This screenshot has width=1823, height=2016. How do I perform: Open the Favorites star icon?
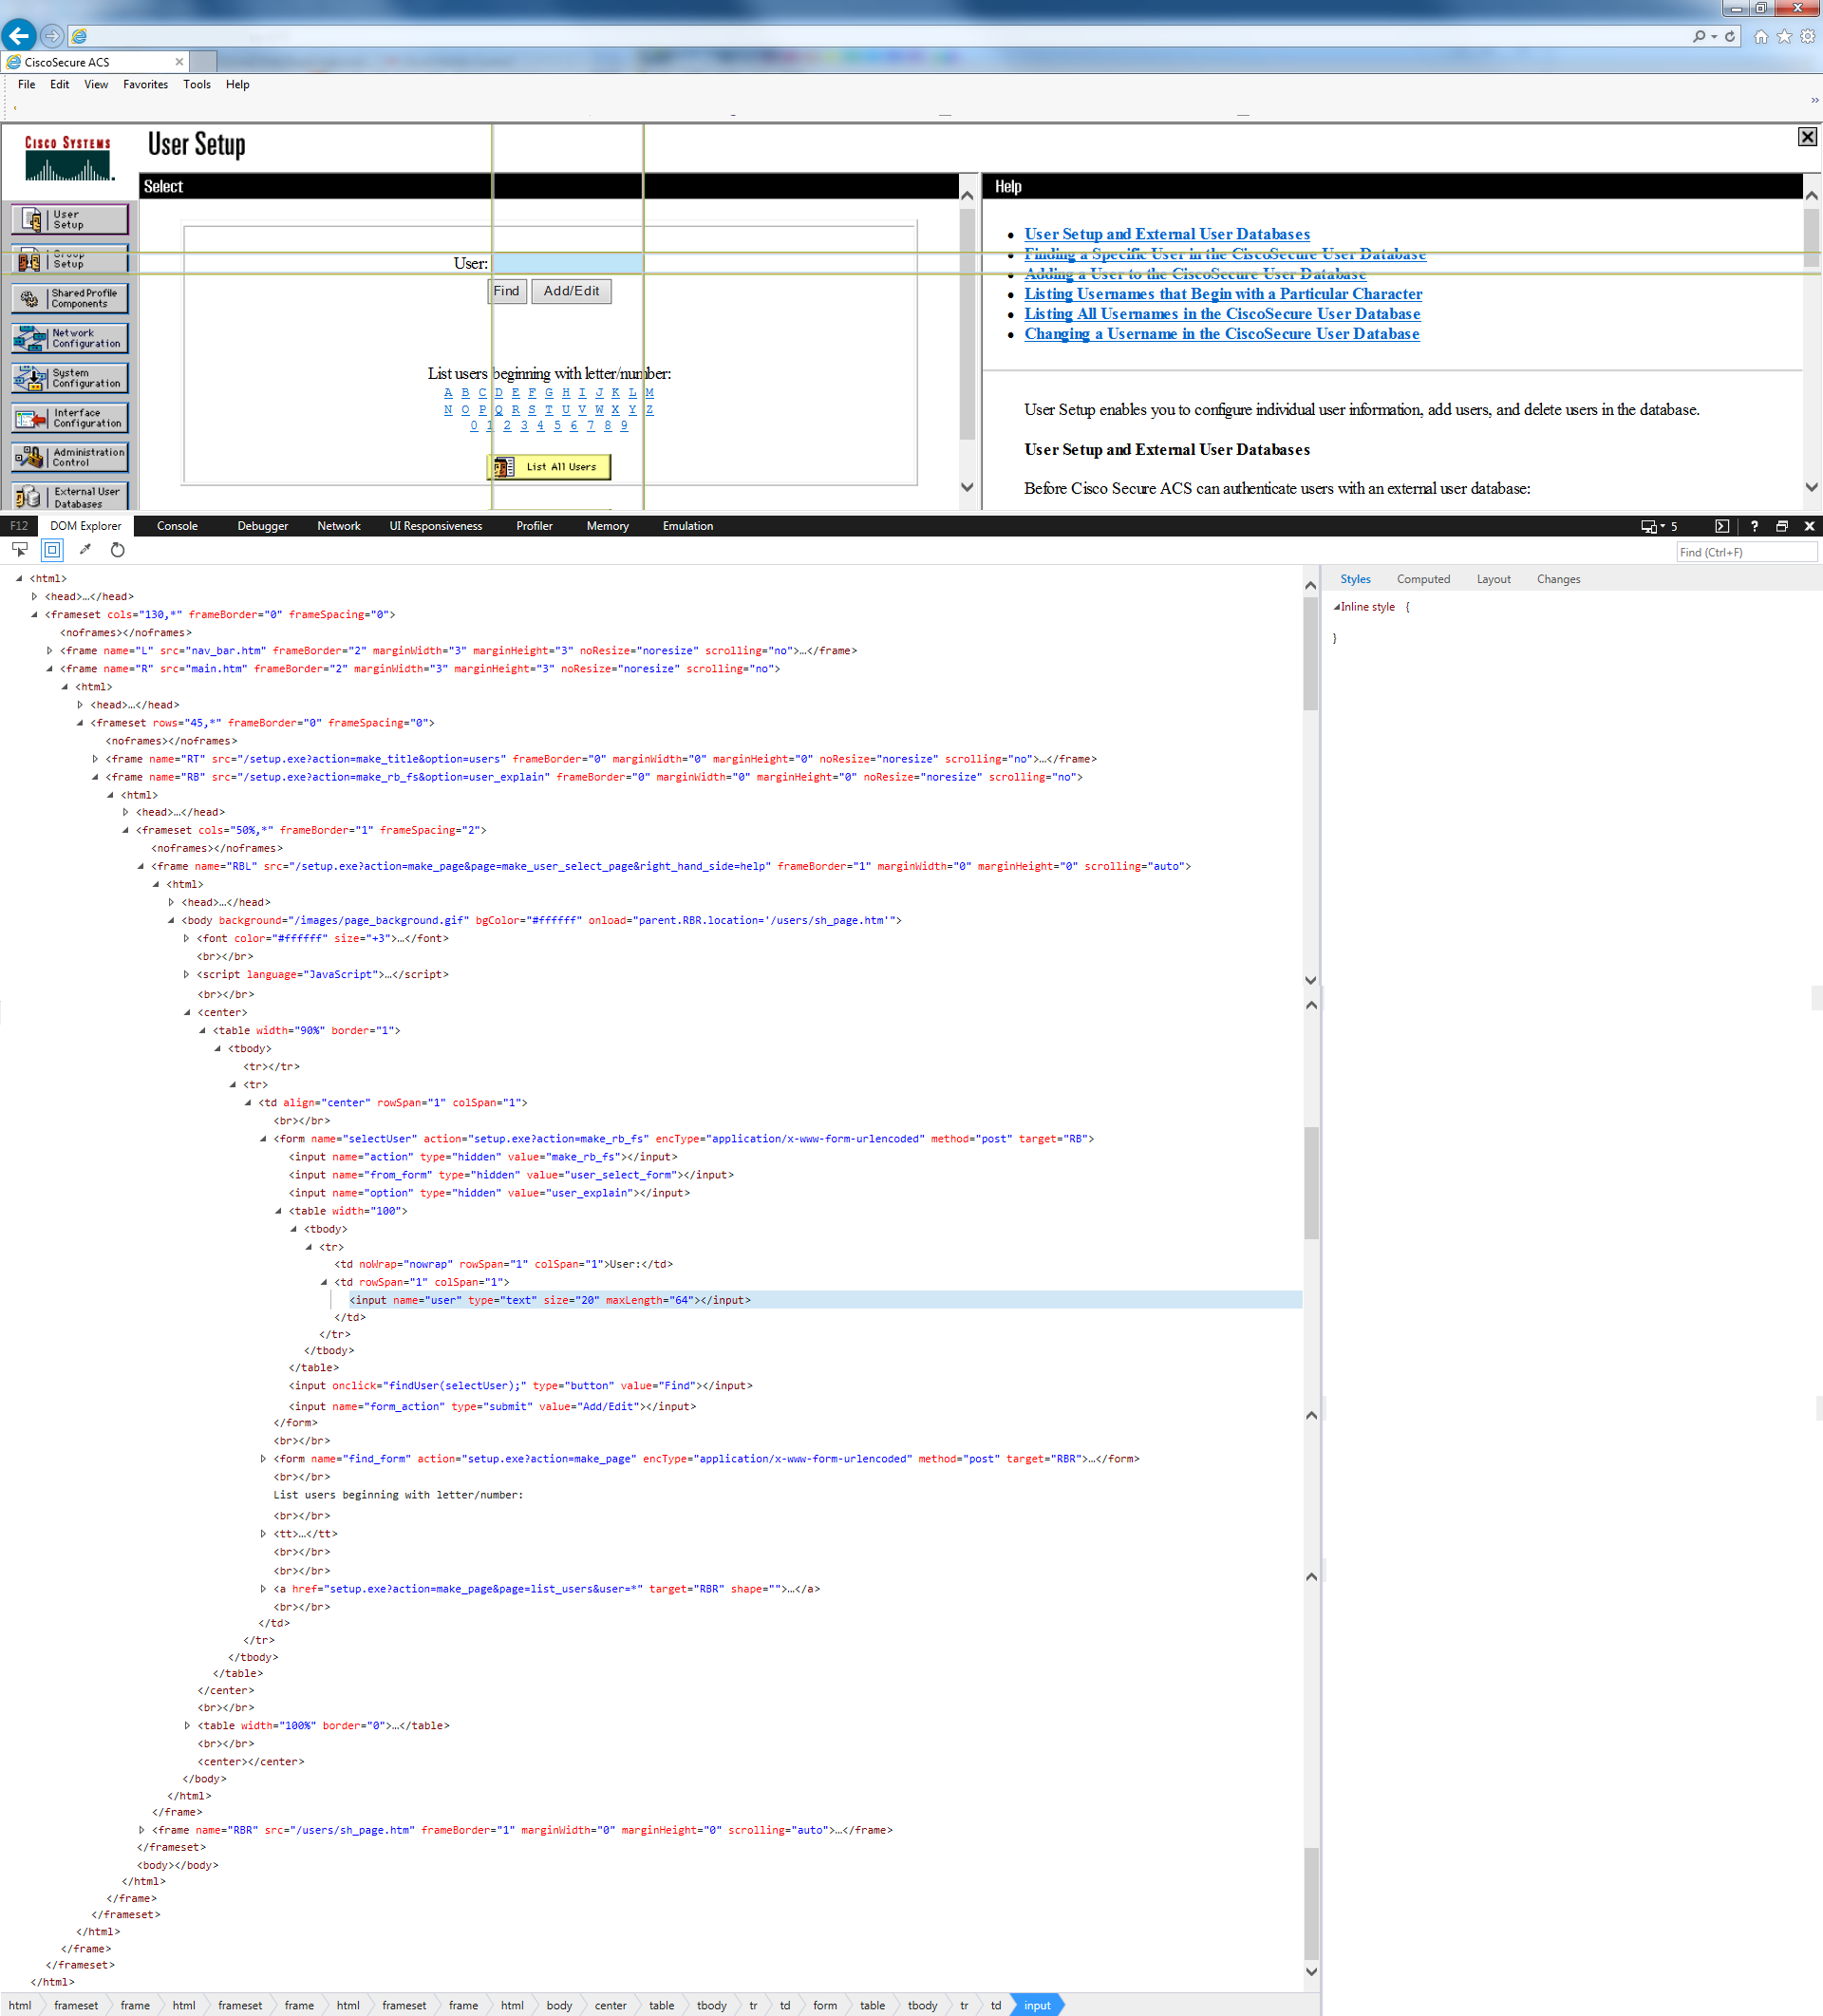coord(1784,36)
